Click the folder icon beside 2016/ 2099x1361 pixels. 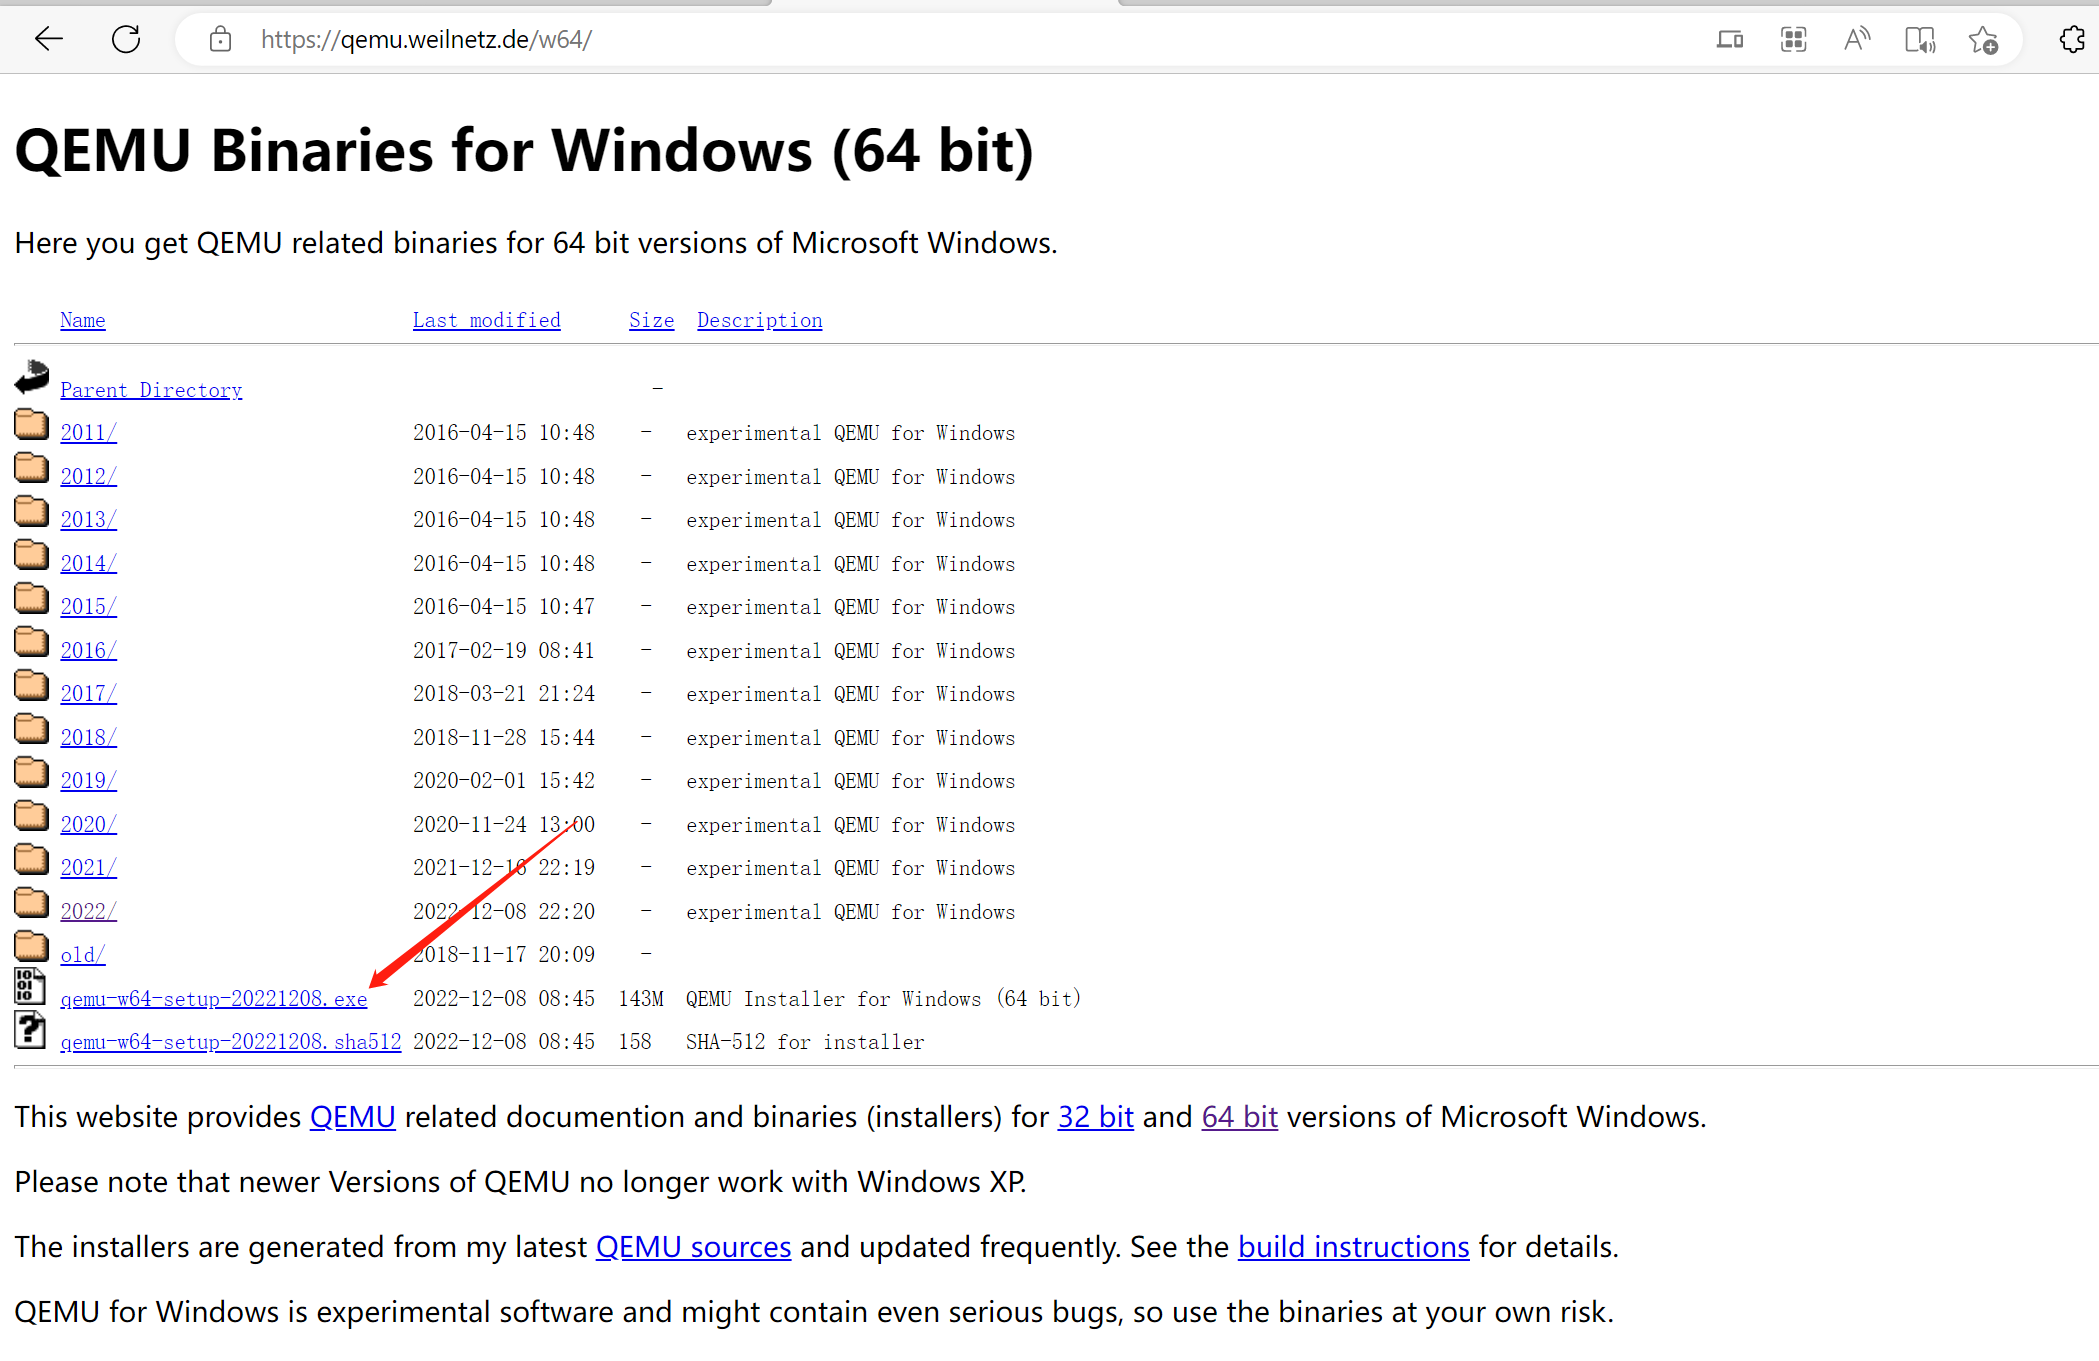(31, 641)
